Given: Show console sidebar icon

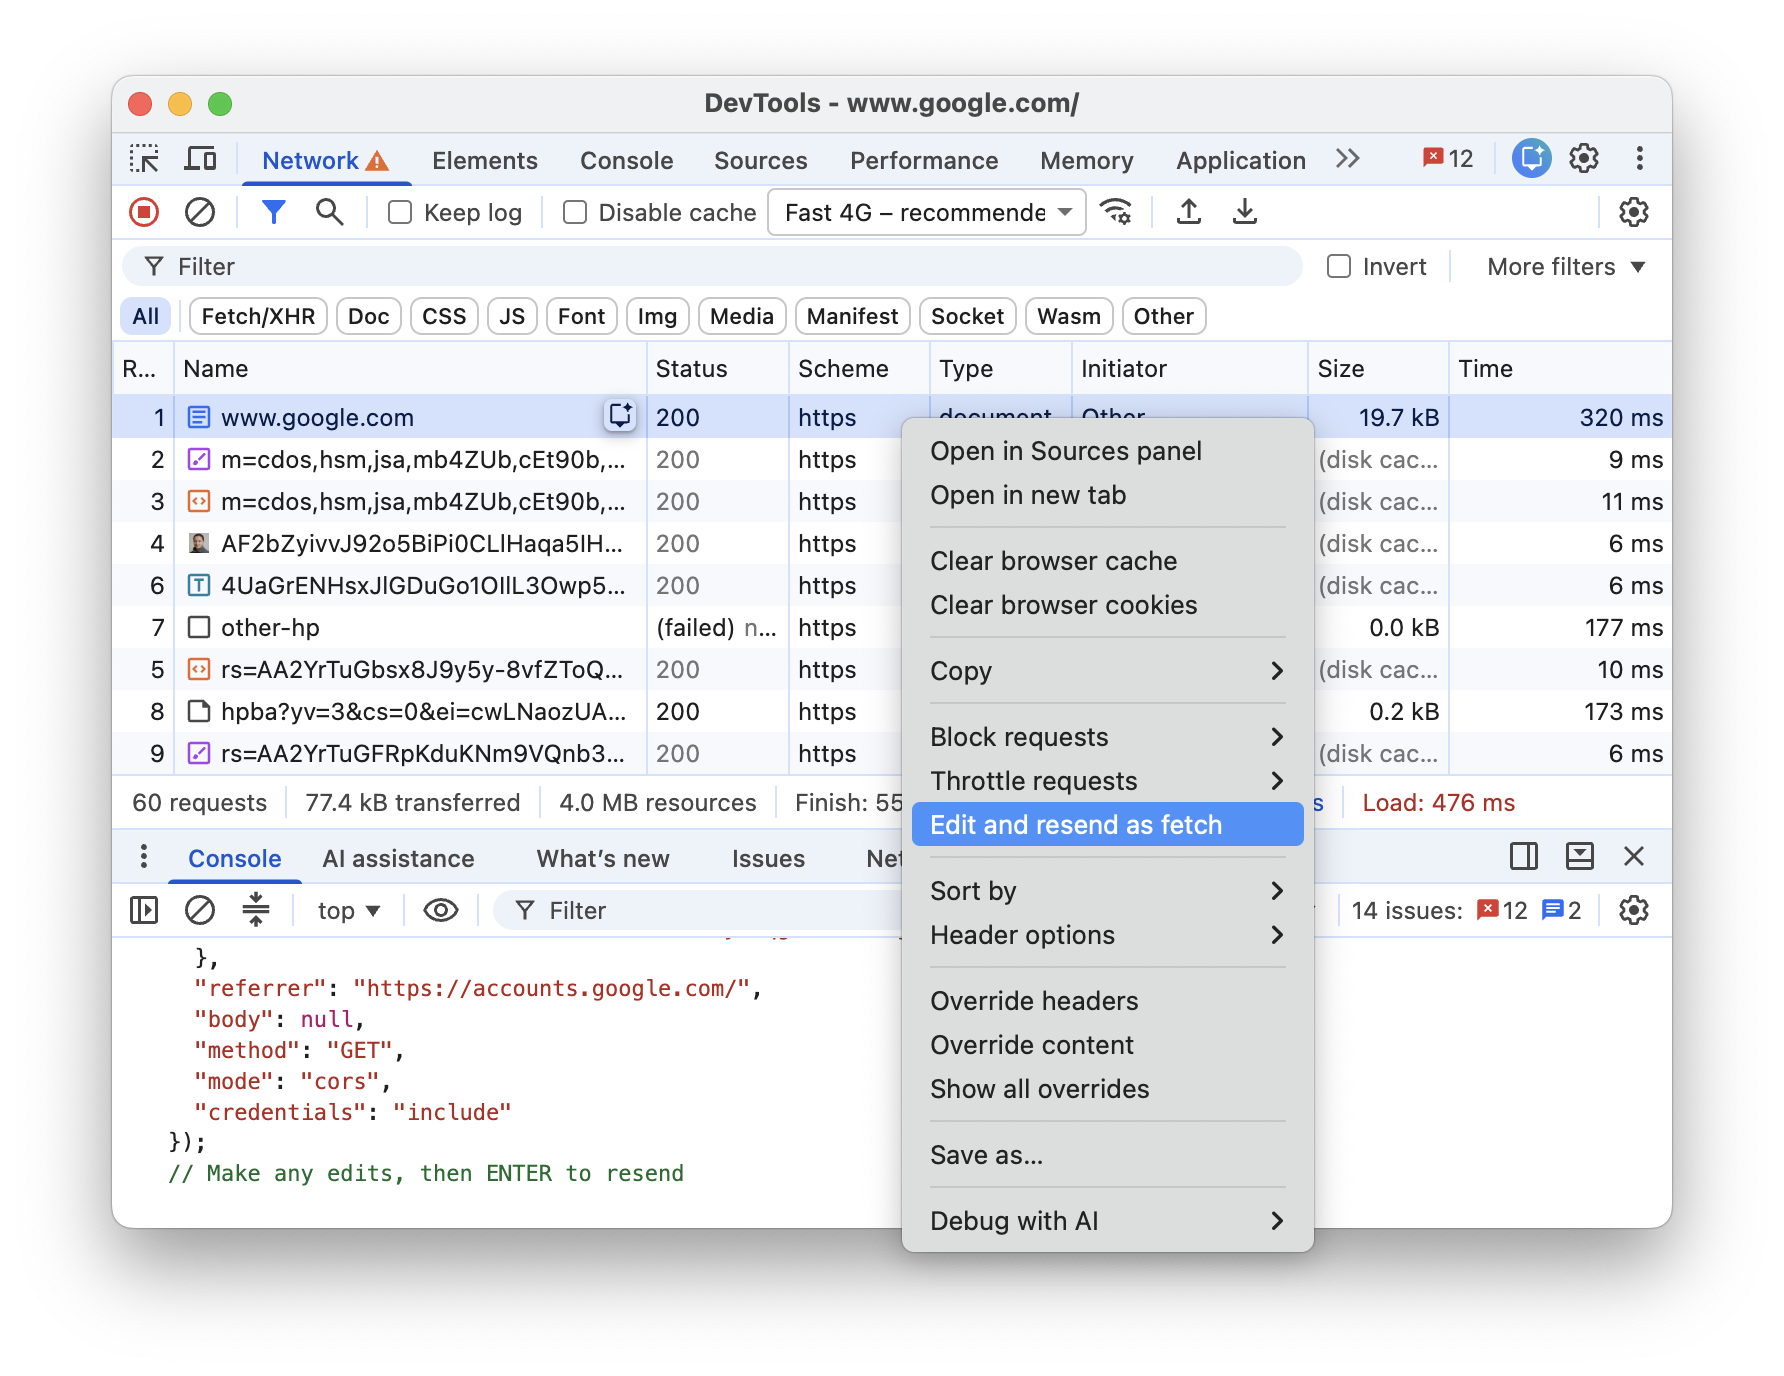Looking at the screenshot, I should 144,910.
